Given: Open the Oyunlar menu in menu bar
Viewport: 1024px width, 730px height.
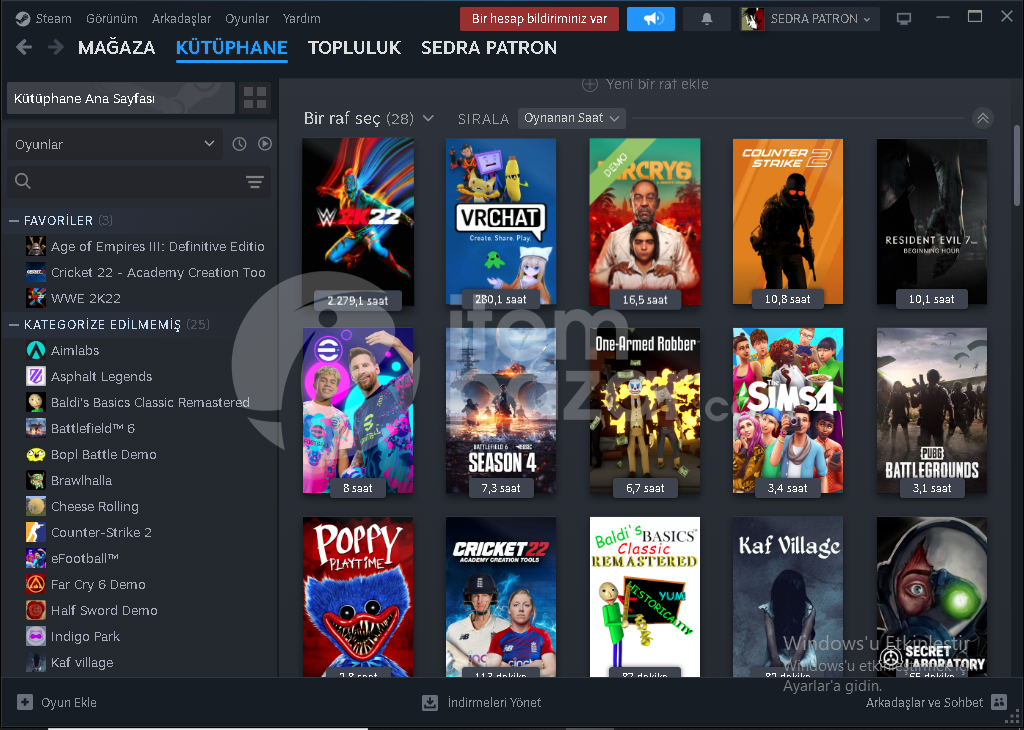Looking at the screenshot, I should coord(247,18).
